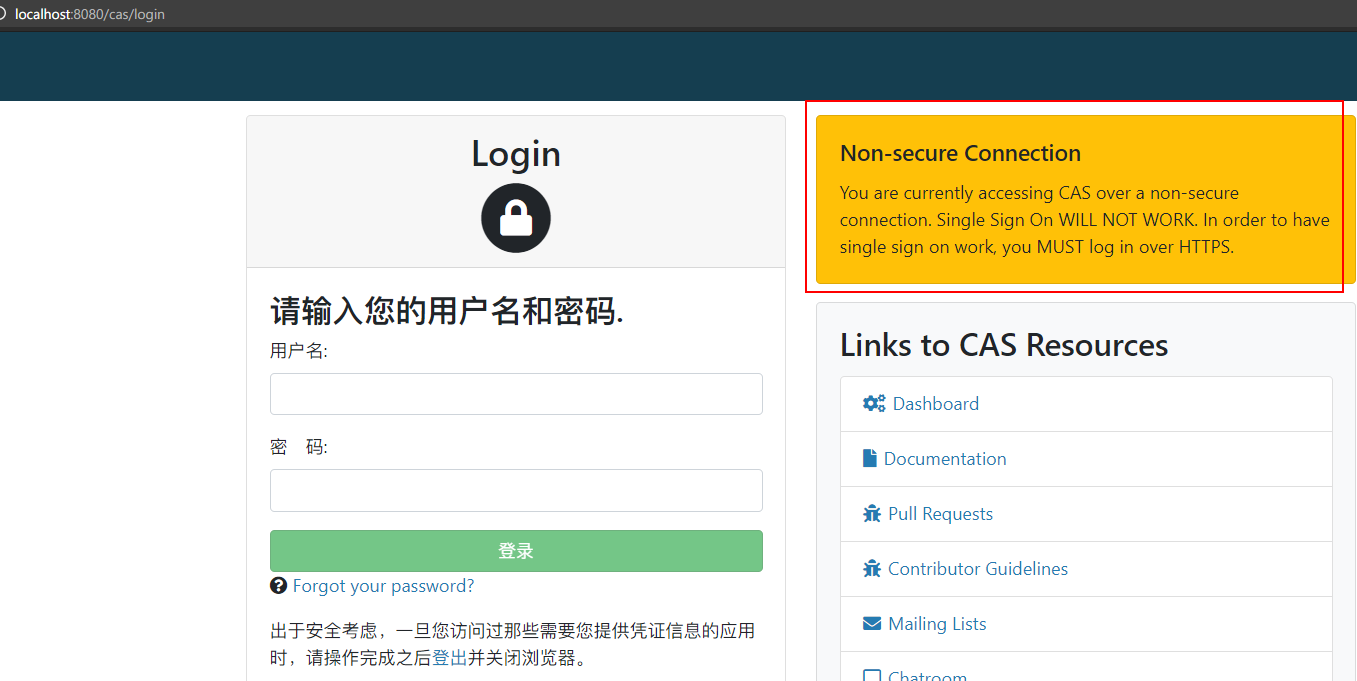The height and width of the screenshot is (681, 1357).
Task: Click the 密码 field label
Action: point(299,447)
